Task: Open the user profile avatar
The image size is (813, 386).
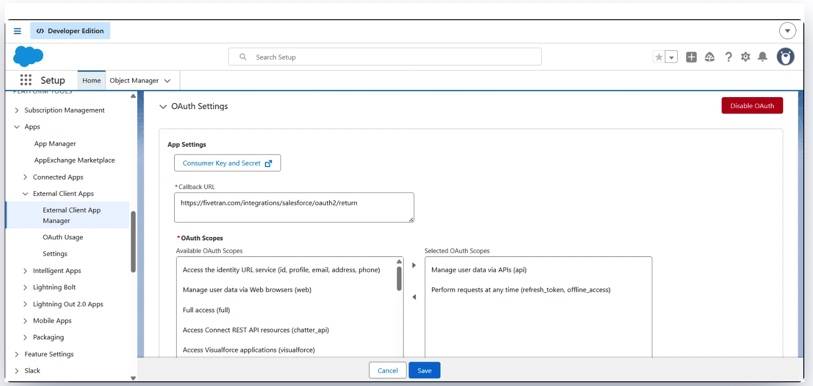Action: click(x=786, y=57)
